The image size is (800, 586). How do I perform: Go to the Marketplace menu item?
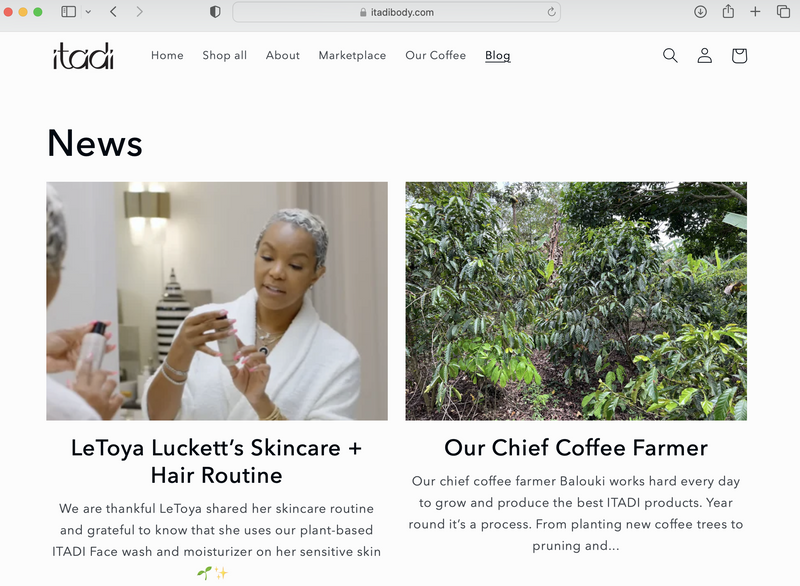[x=352, y=55]
